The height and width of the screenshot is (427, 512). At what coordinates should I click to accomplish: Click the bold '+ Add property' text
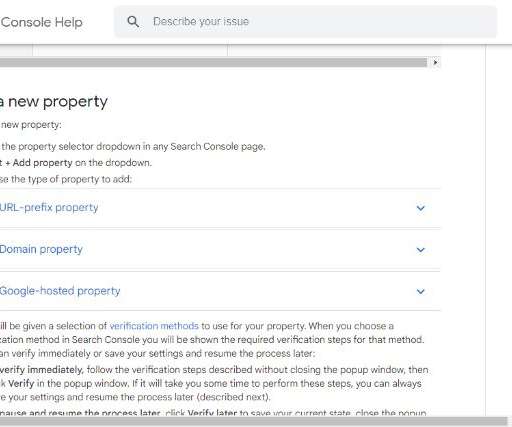39,163
